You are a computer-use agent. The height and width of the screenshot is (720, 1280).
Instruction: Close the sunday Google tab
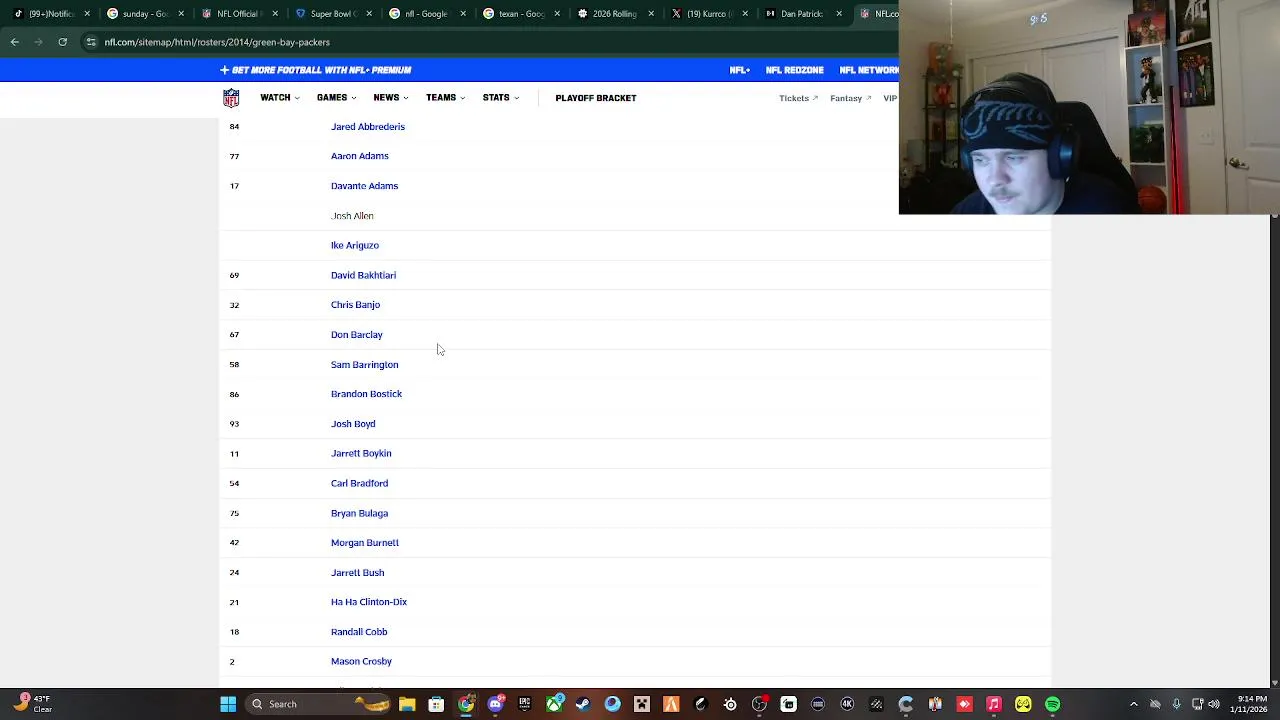[181, 14]
